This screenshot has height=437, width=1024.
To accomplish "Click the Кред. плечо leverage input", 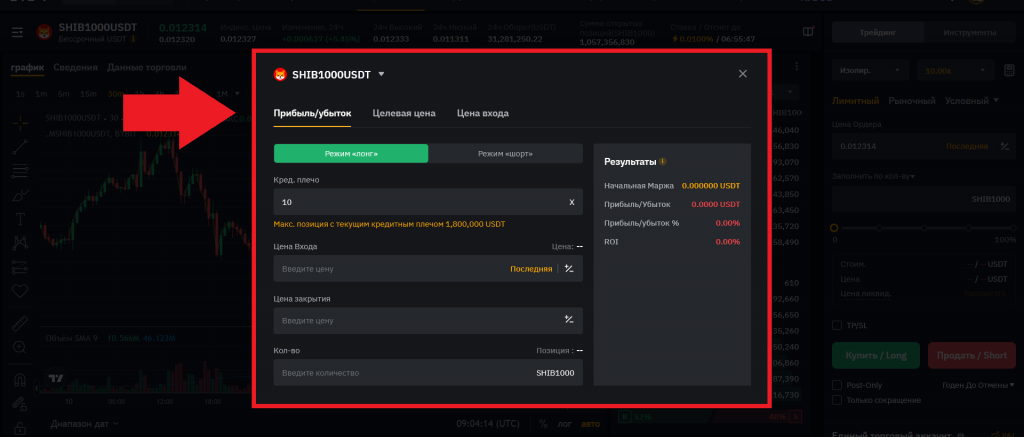I will coord(428,202).
